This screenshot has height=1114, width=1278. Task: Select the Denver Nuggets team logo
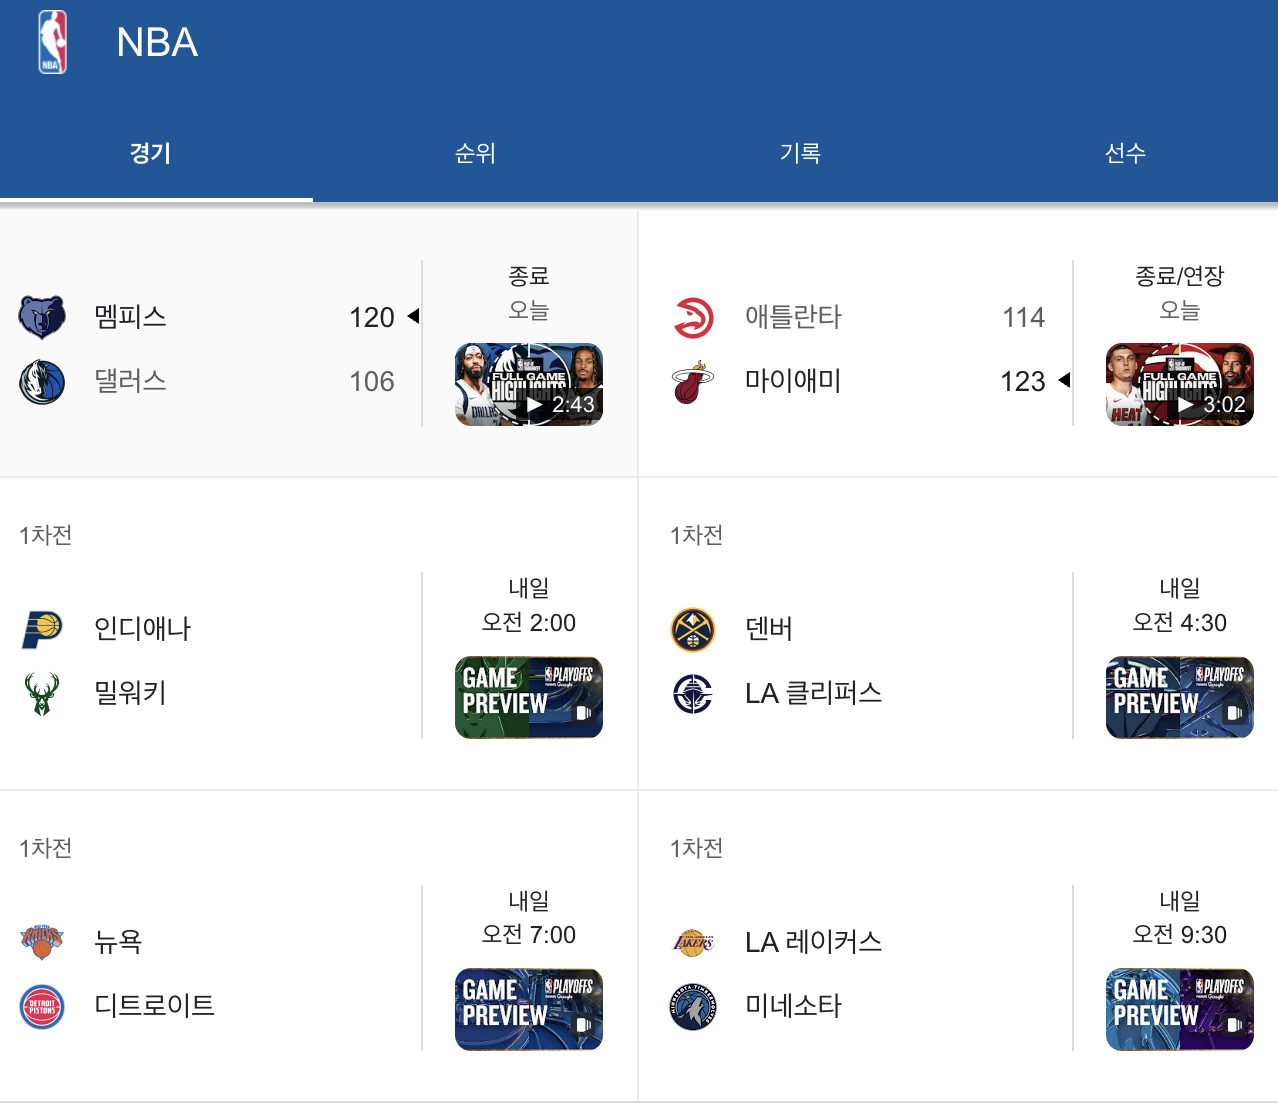coord(692,629)
